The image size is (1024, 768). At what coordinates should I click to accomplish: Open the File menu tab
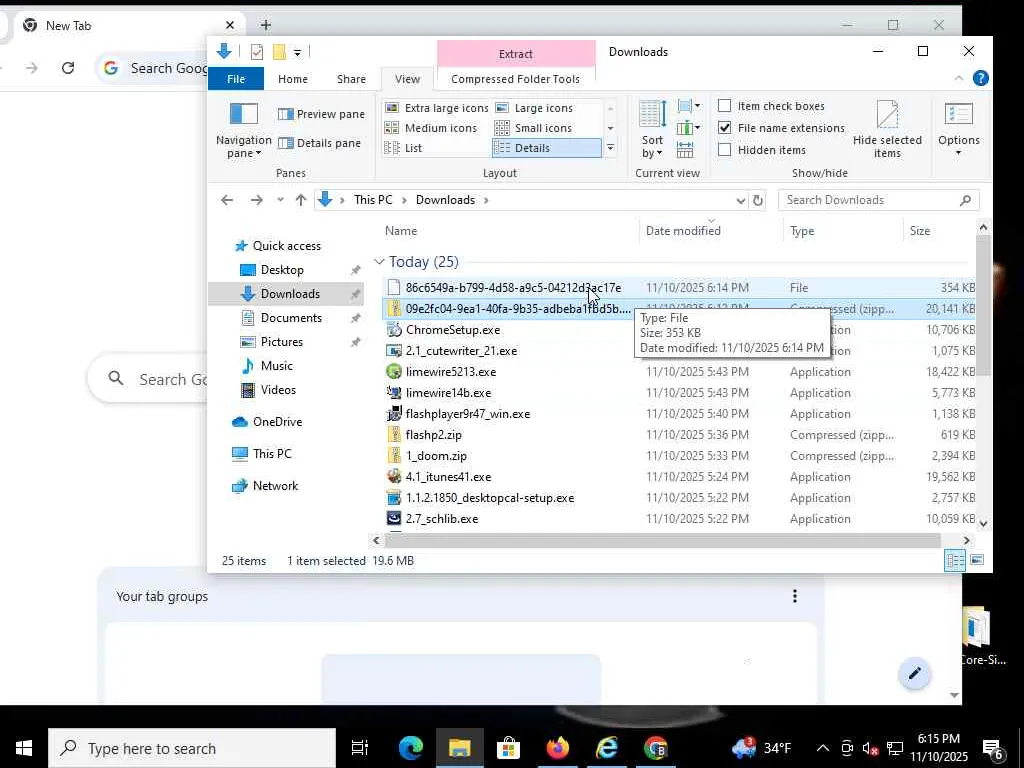236,79
